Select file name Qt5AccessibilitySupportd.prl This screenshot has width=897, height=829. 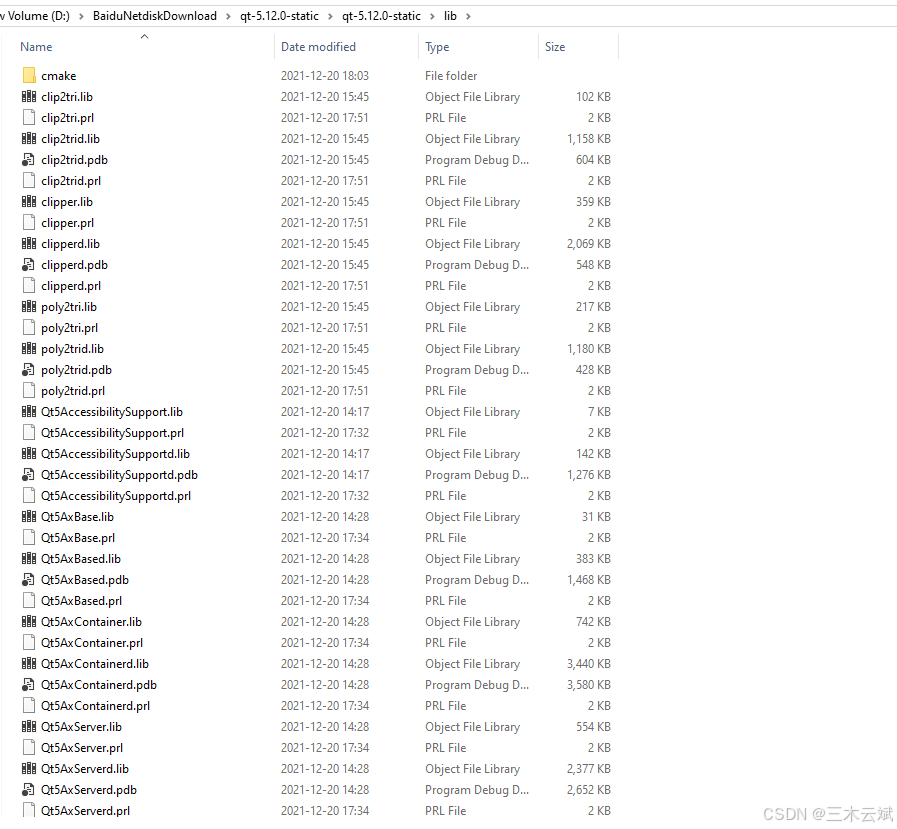[x=116, y=496]
